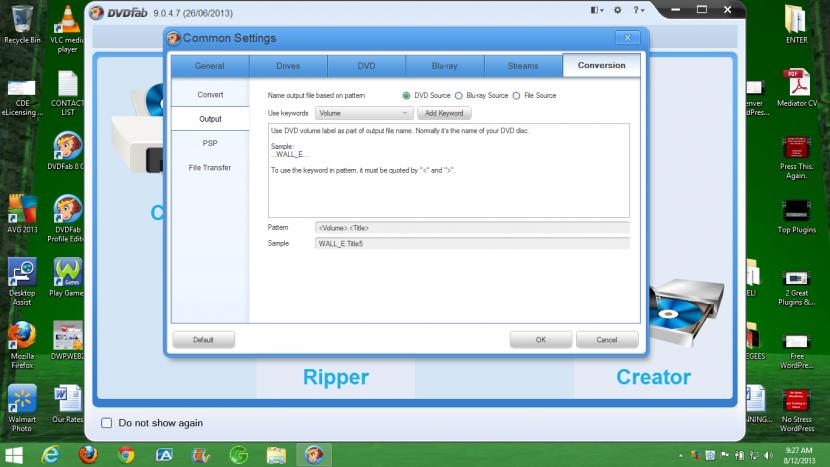Click the Ripper mode label
830x467 pixels.
click(x=336, y=377)
